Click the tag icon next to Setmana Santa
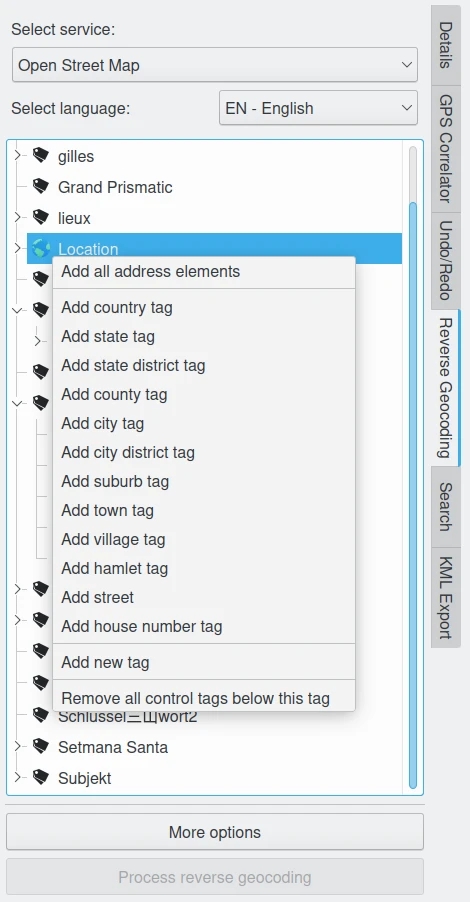The height and width of the screenshot is (902, 470). [x=40, y=747]
